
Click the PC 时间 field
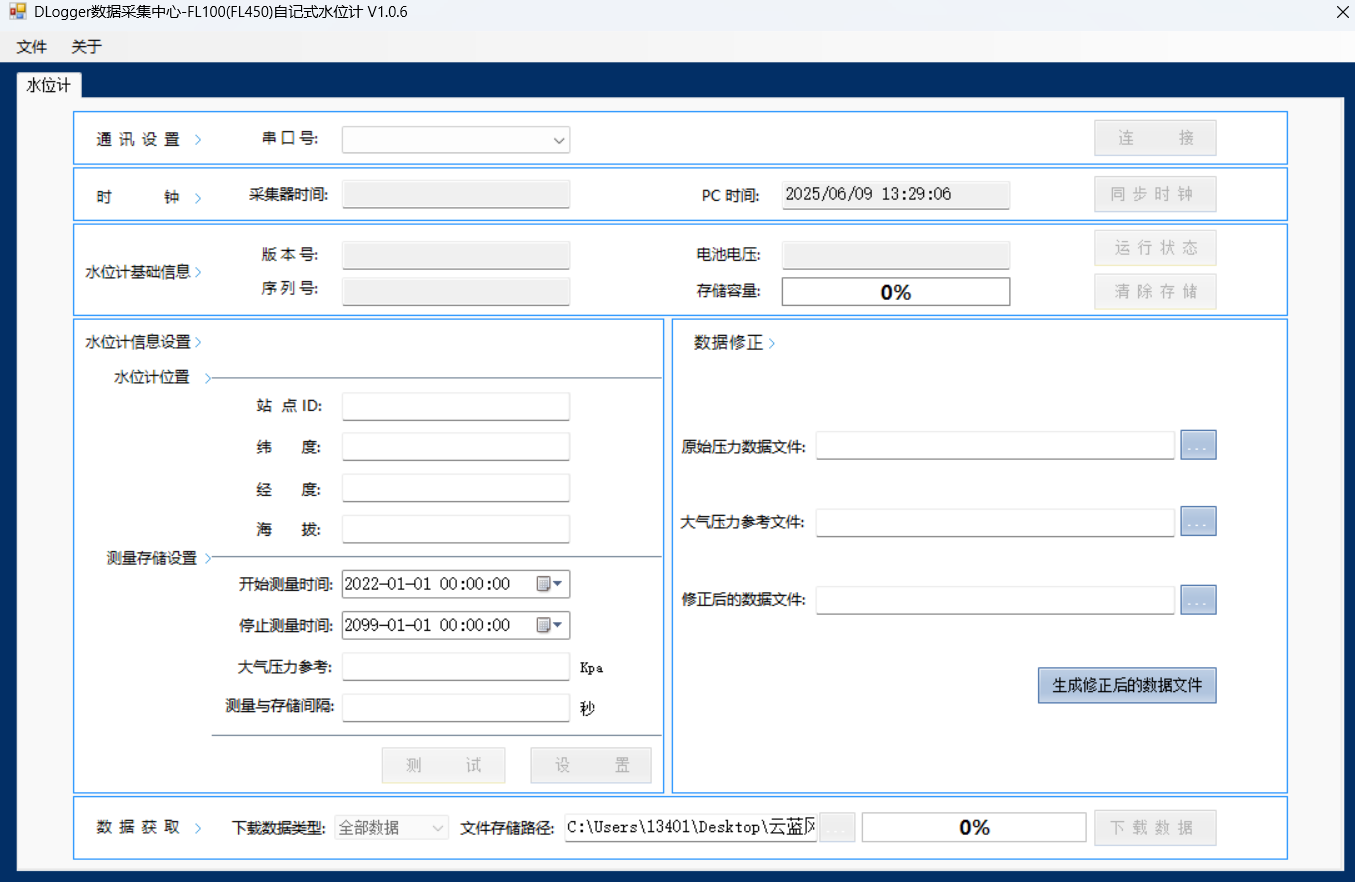coord(896,194)
